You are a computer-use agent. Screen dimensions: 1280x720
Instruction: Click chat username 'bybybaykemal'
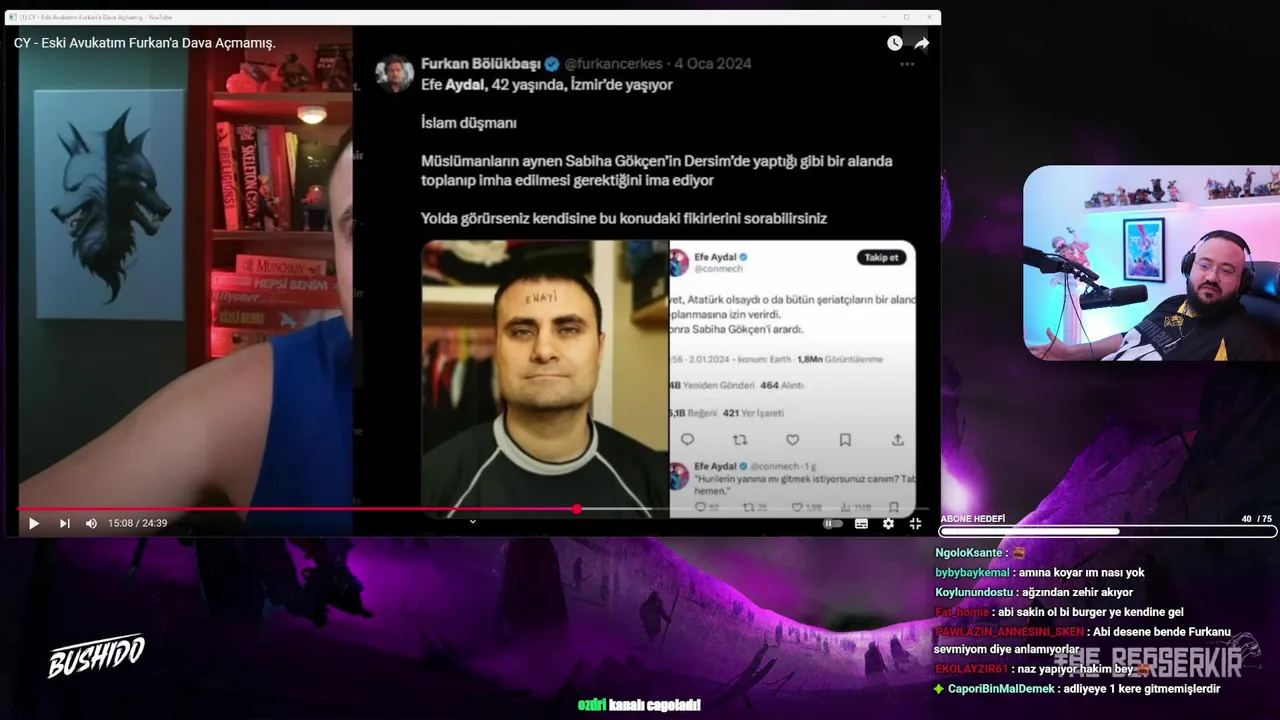(x=972, y=572)
